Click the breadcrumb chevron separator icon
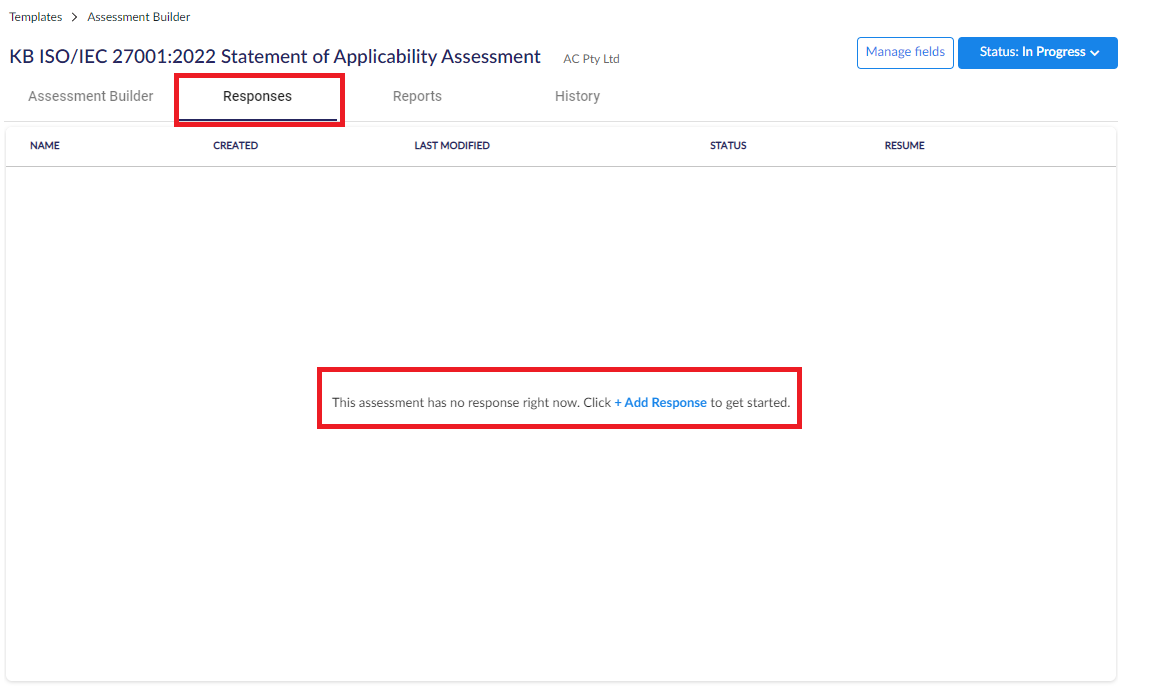The height and width of the screenshot is (691, 1150). (75, 17)
